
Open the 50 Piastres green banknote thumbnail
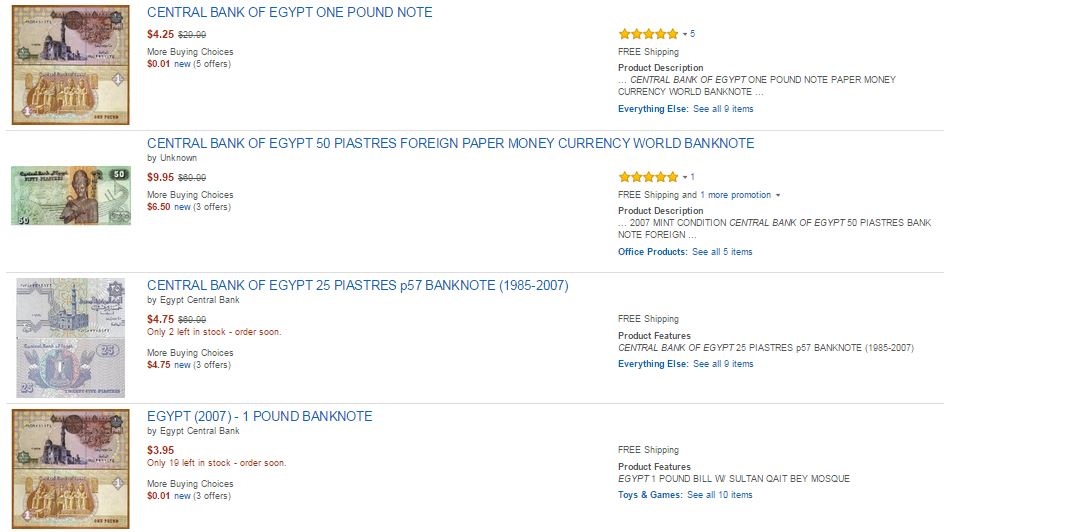coord(71,196)
